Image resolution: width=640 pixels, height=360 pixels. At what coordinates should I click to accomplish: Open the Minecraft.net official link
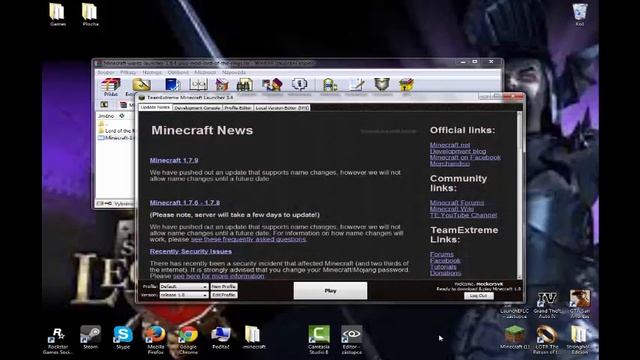click(x=450, y=145)
